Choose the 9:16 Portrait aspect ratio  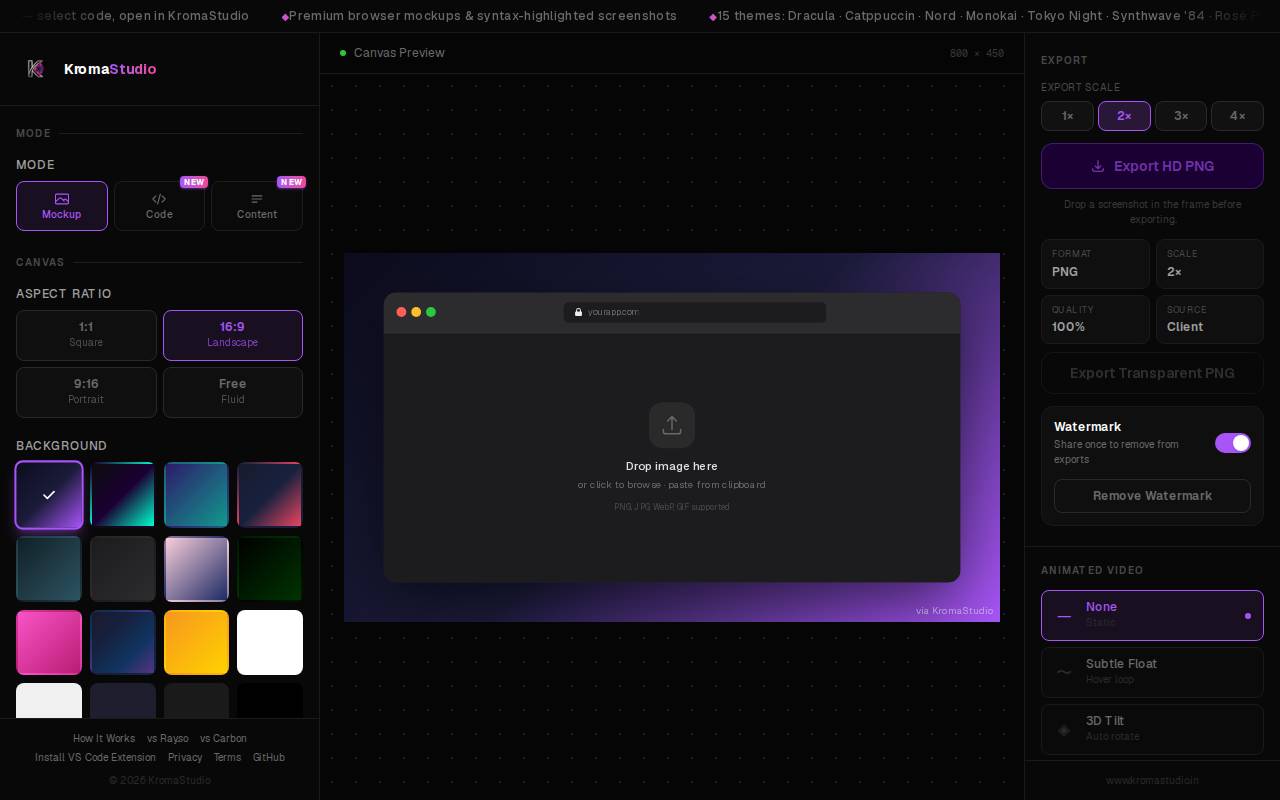coord(86,392)
